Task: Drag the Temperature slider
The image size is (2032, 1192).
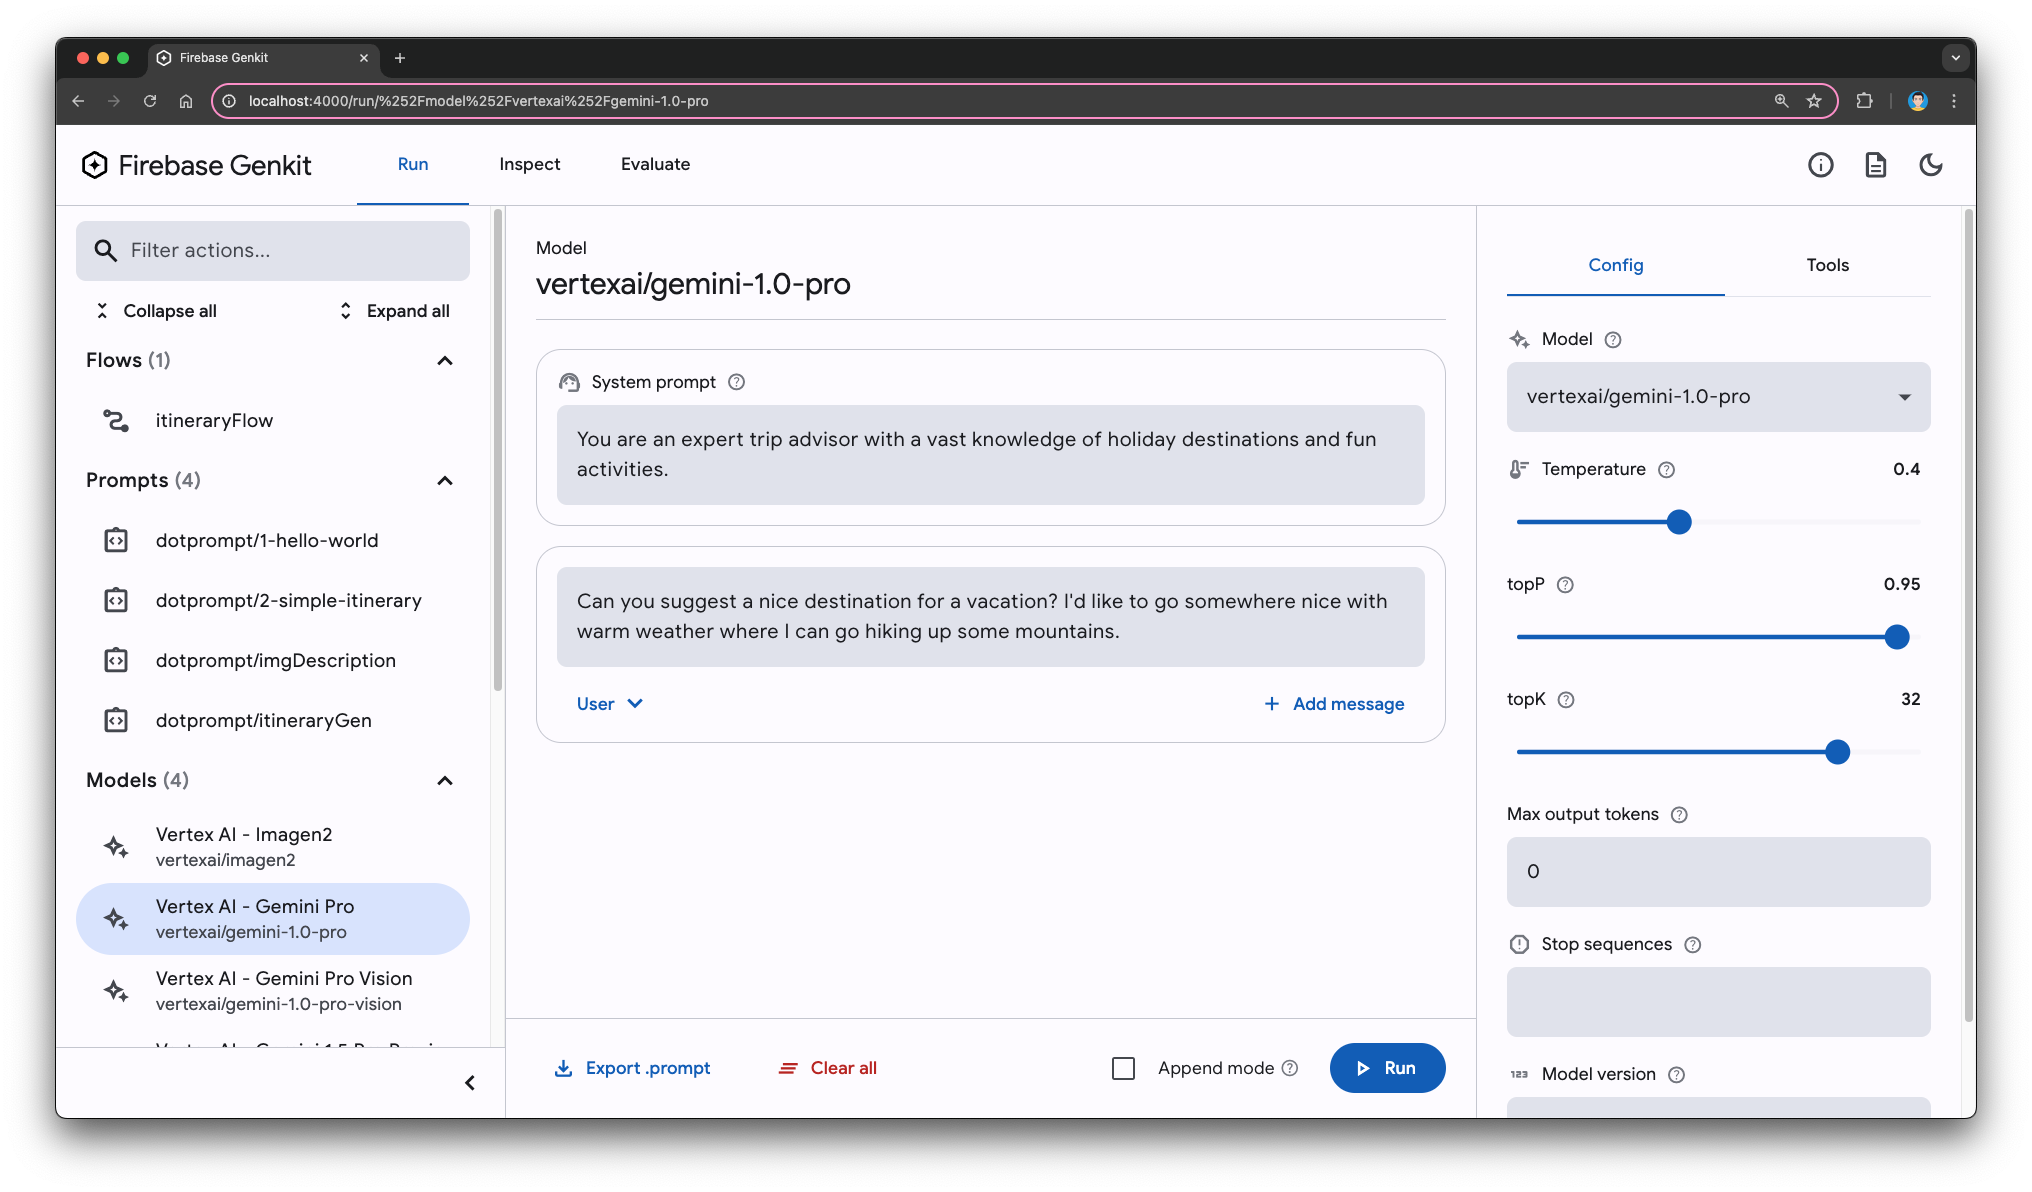Action: click(x=1679, y=521)
